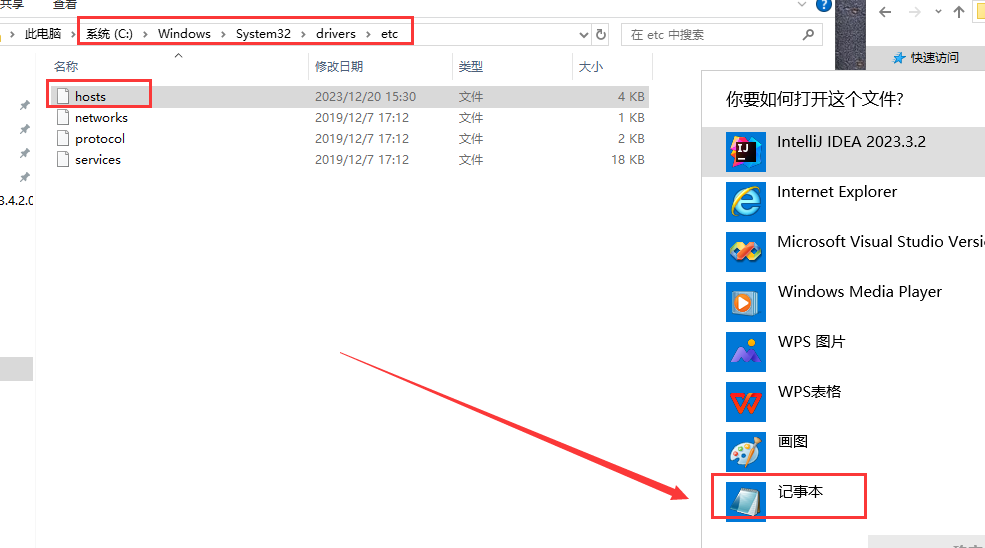
Task: Open the 共享 ribbon tab
Action: pos(12,4)
